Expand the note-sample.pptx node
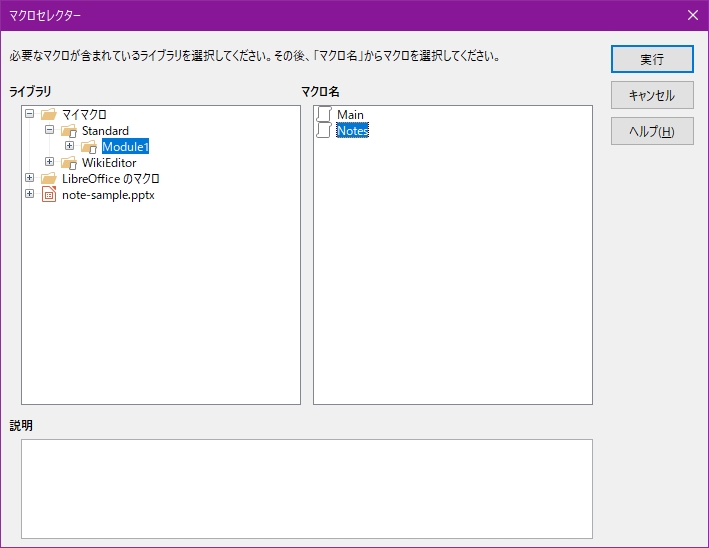Screen dimensions: 709x548 pos(29,194)
